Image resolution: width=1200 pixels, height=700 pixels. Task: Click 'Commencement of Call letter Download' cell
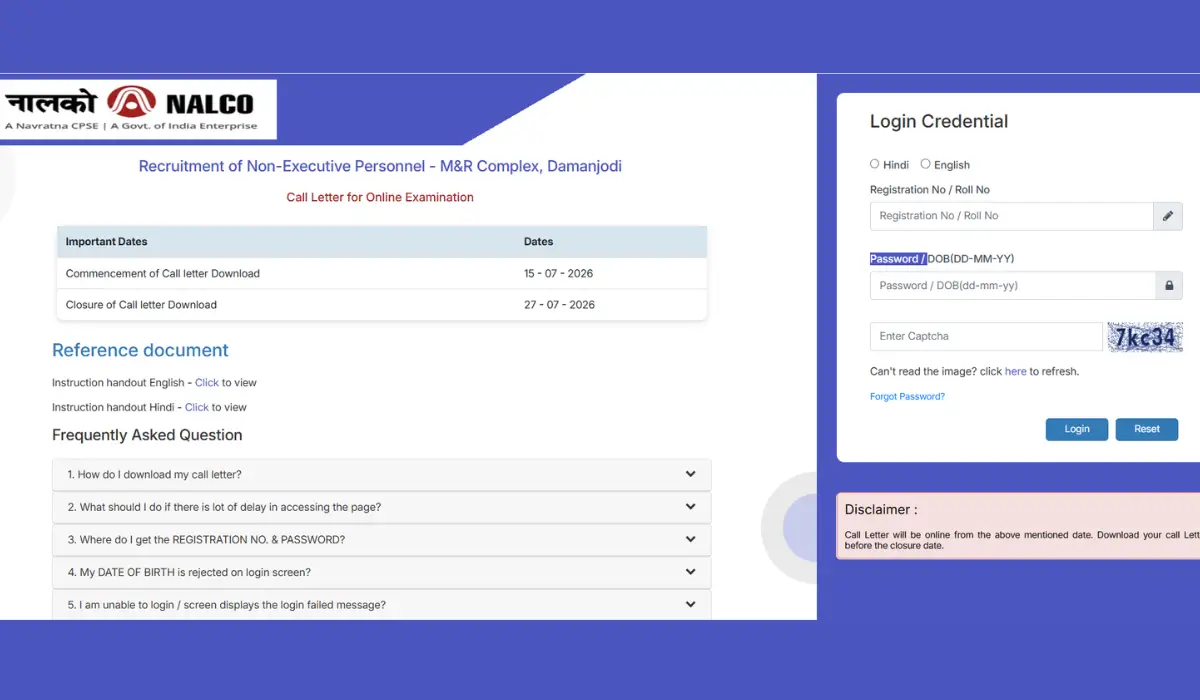click(x=163, y=273)
